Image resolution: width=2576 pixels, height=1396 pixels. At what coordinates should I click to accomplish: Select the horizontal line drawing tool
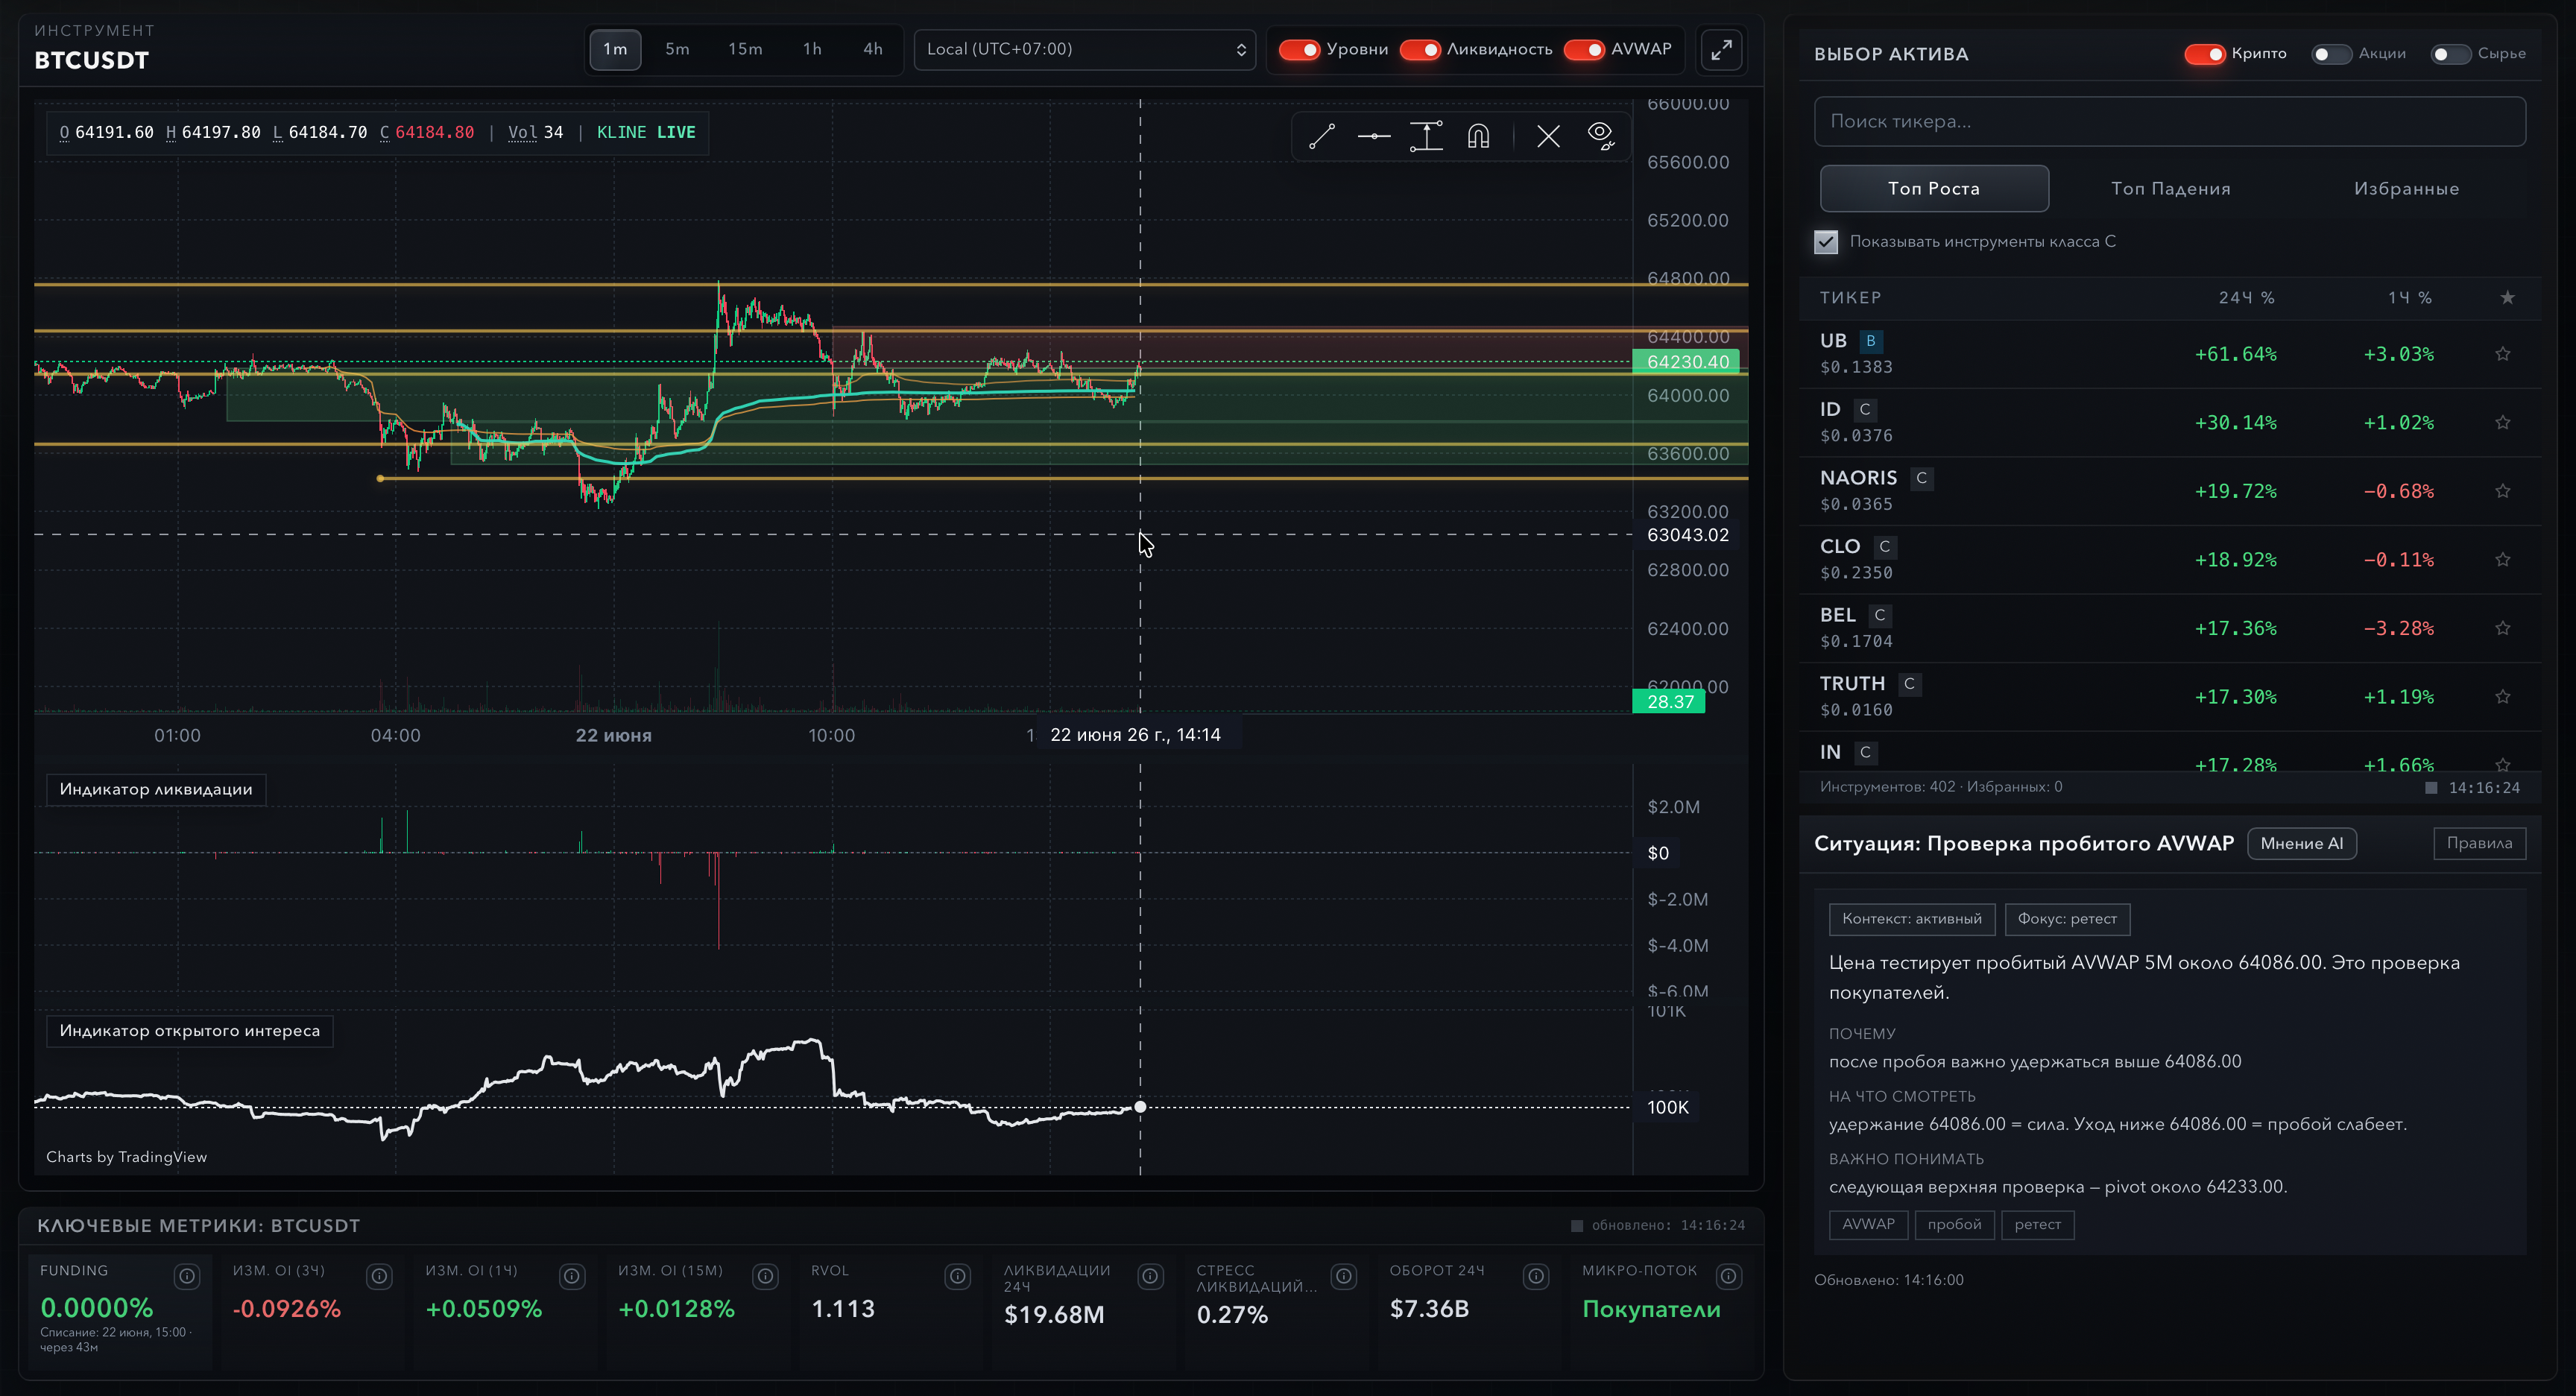click(x=1374, y=136)
